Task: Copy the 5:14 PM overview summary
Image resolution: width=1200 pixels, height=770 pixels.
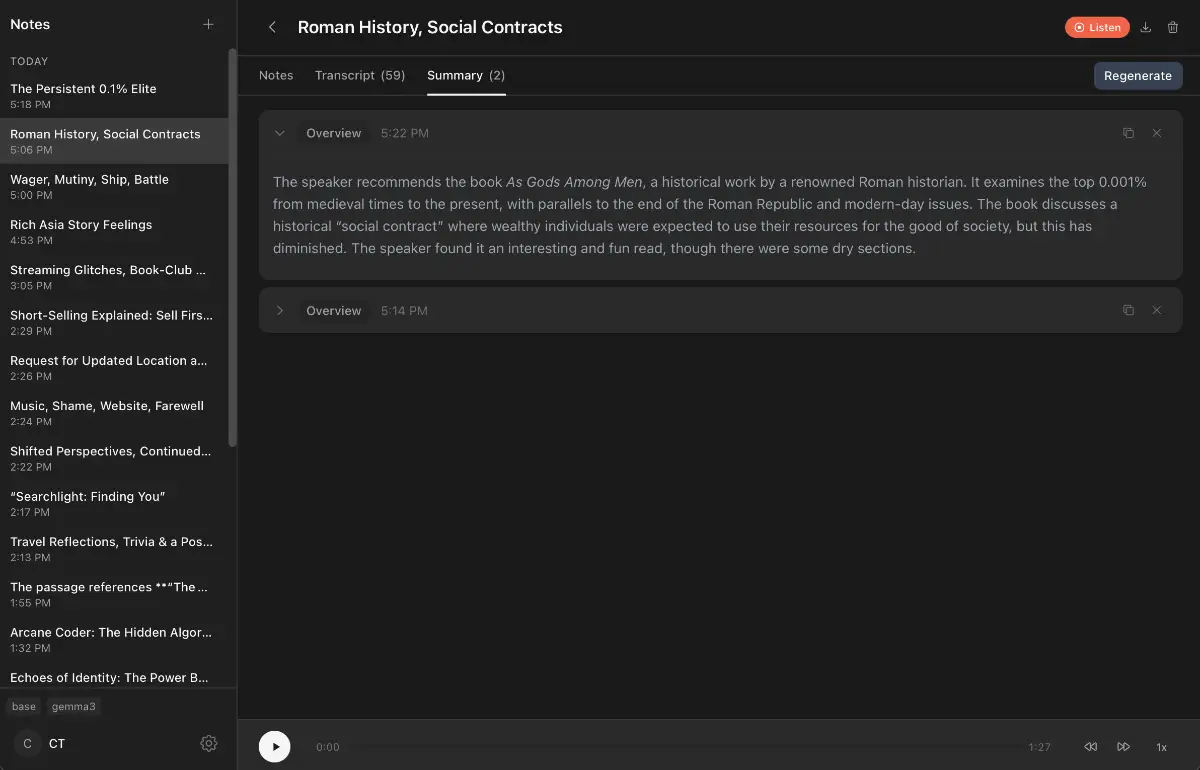Action: (x=1128, y=311)
